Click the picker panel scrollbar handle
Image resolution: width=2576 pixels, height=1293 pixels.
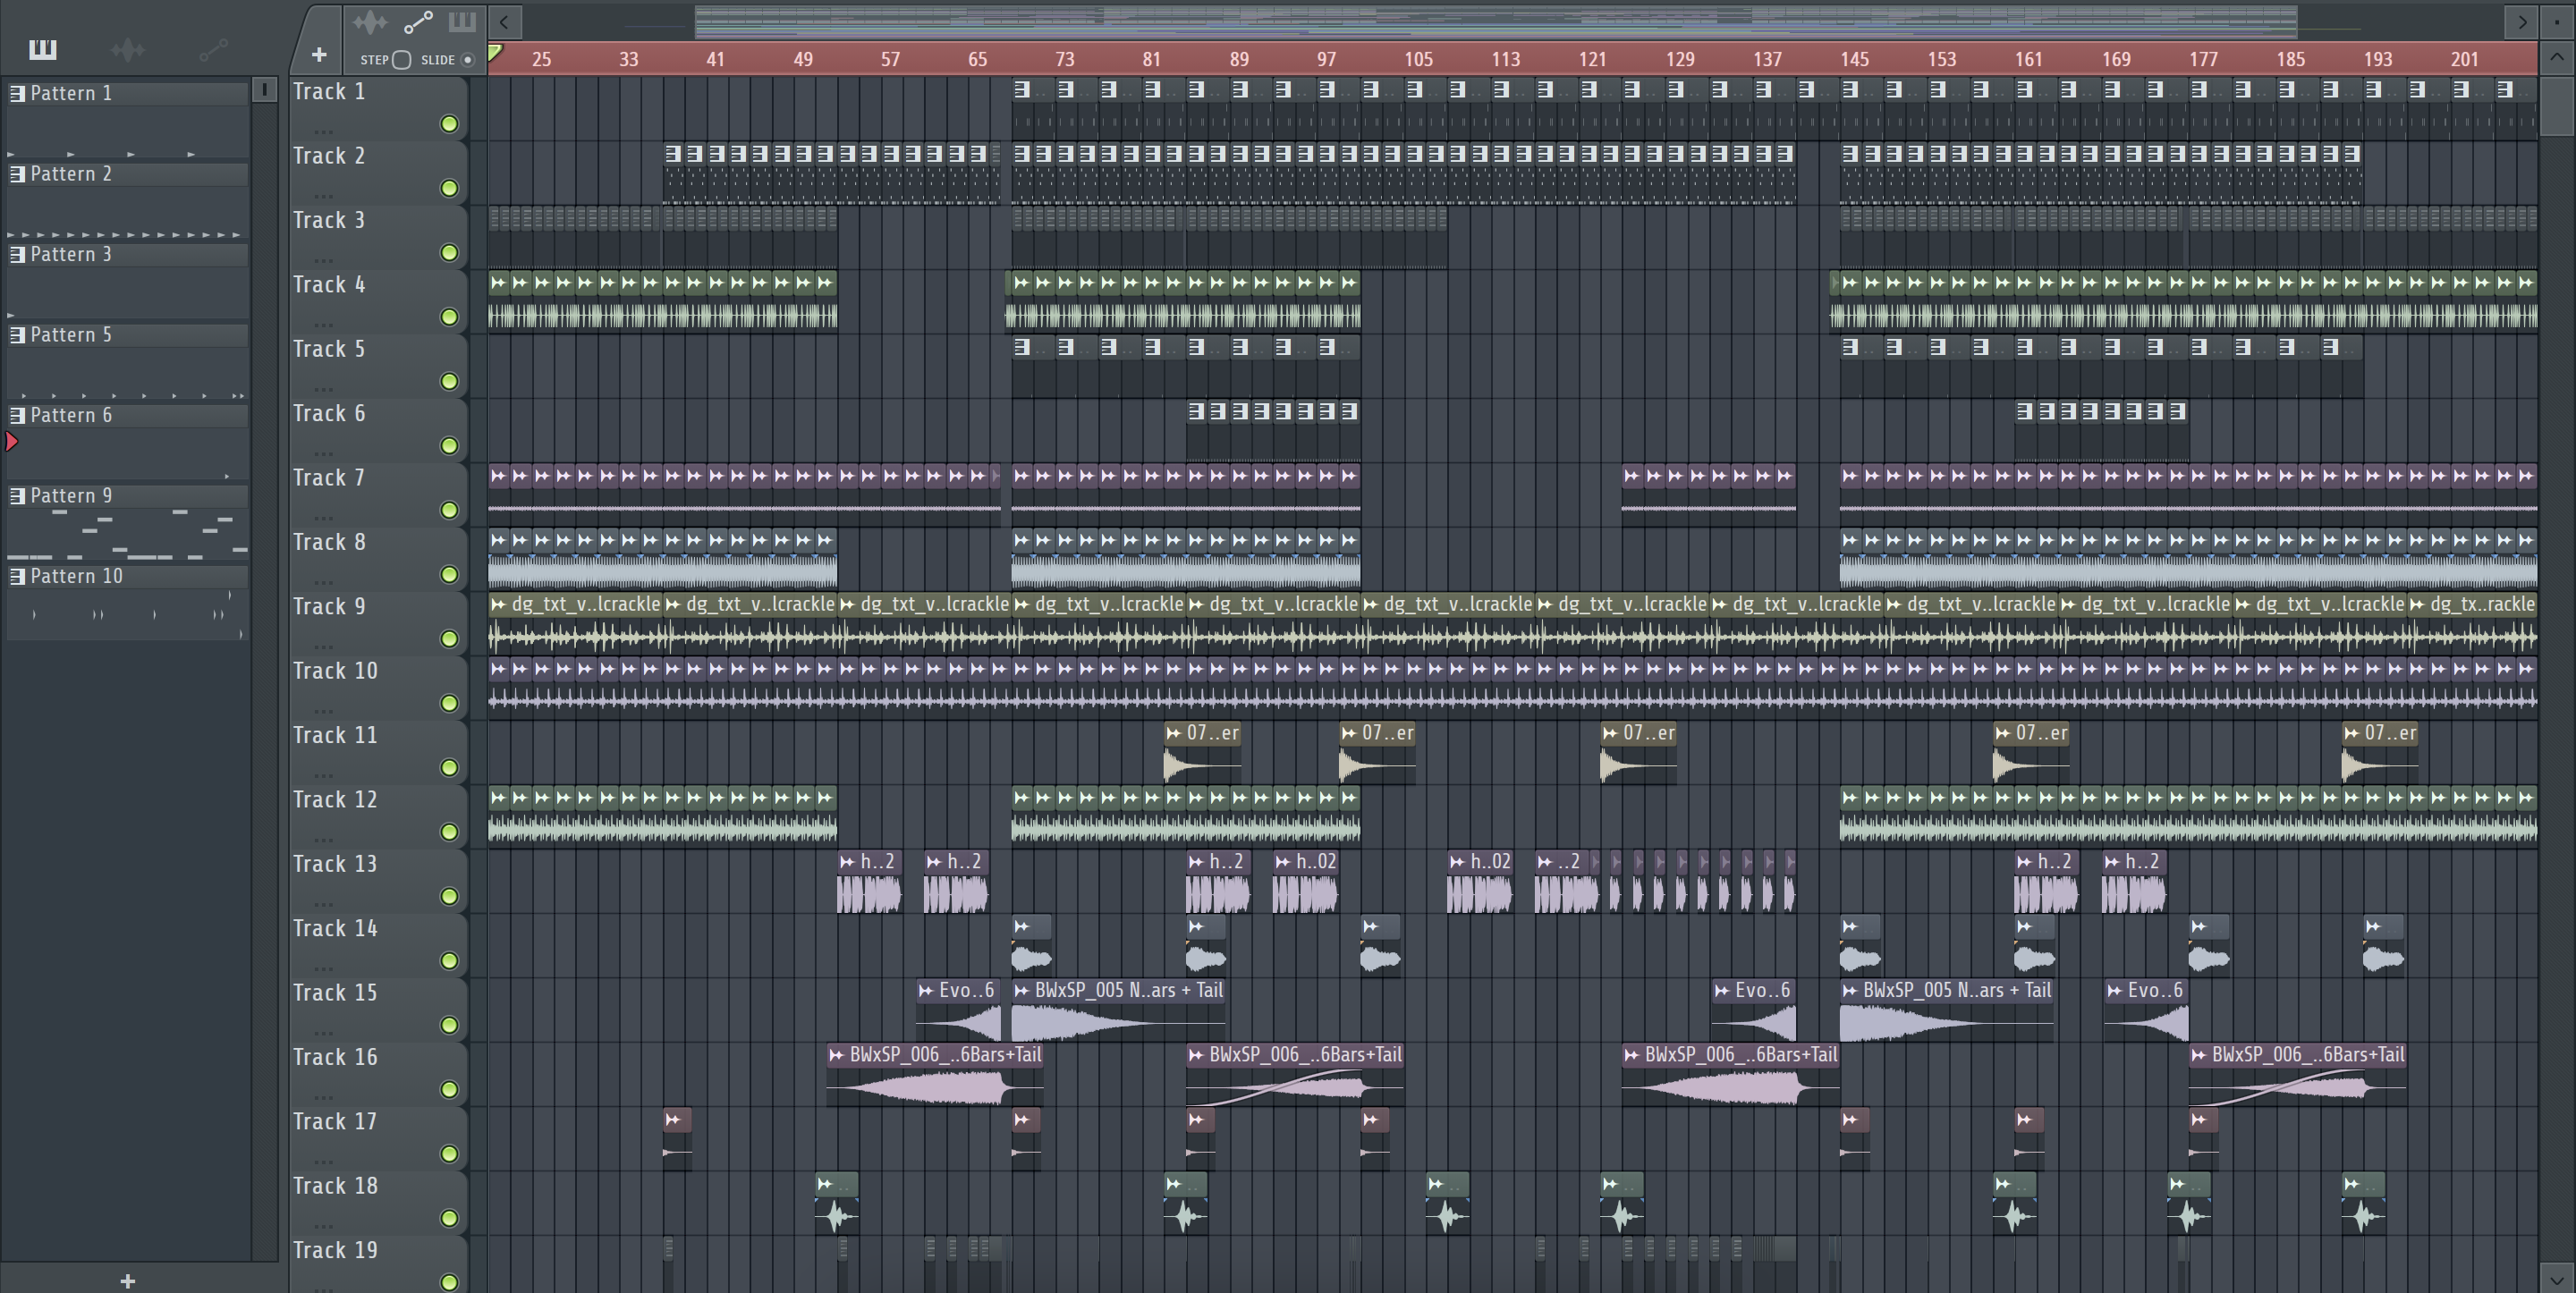click(264, 90)
